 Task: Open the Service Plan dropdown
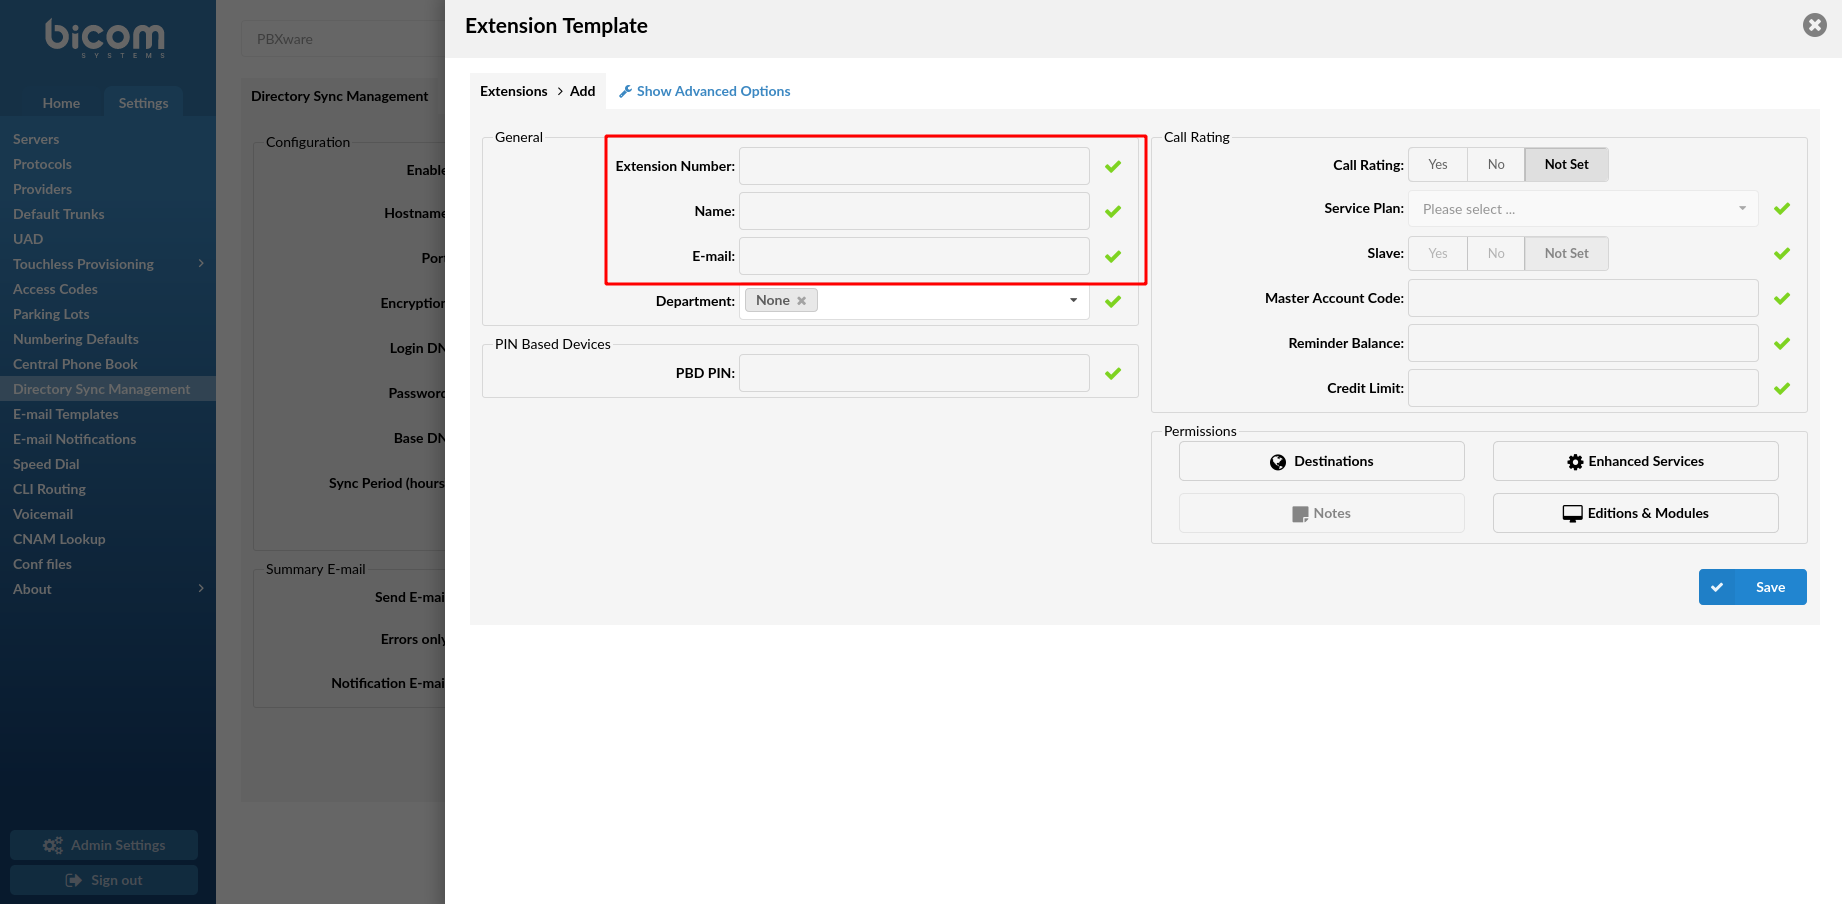click(x=1583, y=209)
